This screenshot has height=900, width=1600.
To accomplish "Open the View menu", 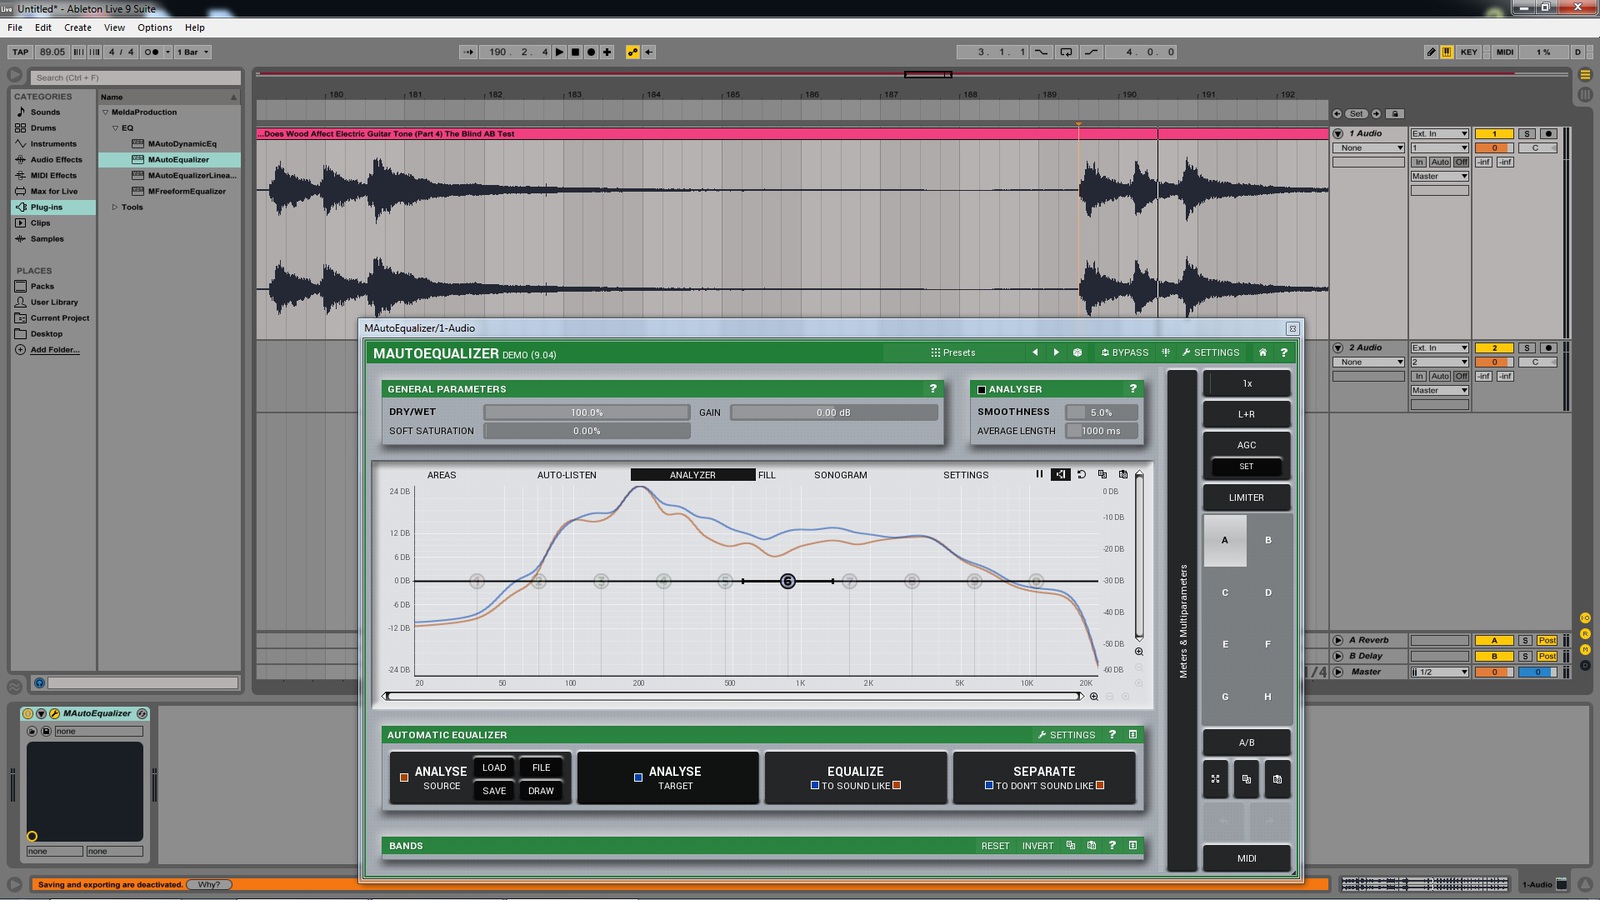I will 115,27.
